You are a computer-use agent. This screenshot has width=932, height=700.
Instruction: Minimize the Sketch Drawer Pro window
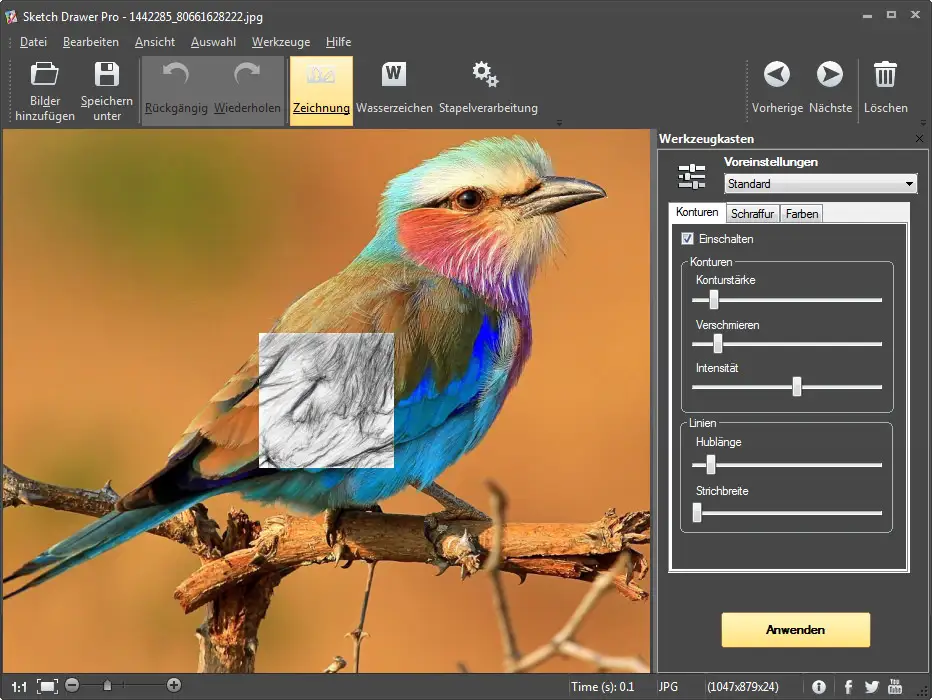(x=867, y=15)
